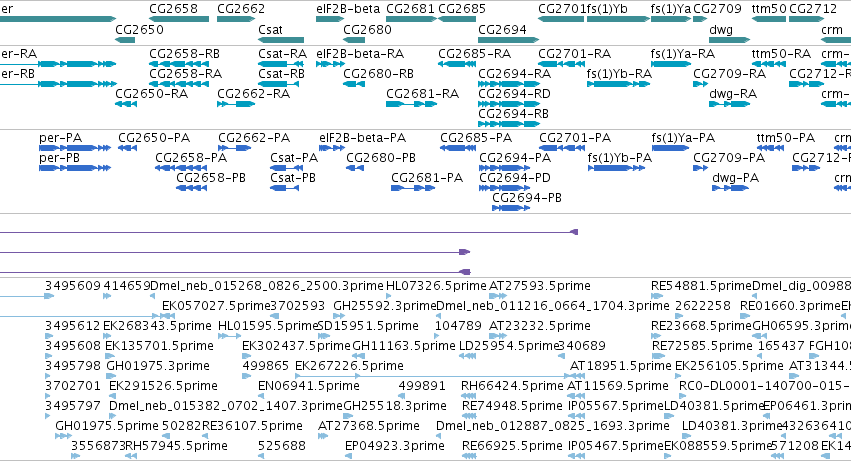Select transcript fs(1)Yb-RA
This screenshot has width=851, height=461.
pos(619,84)
